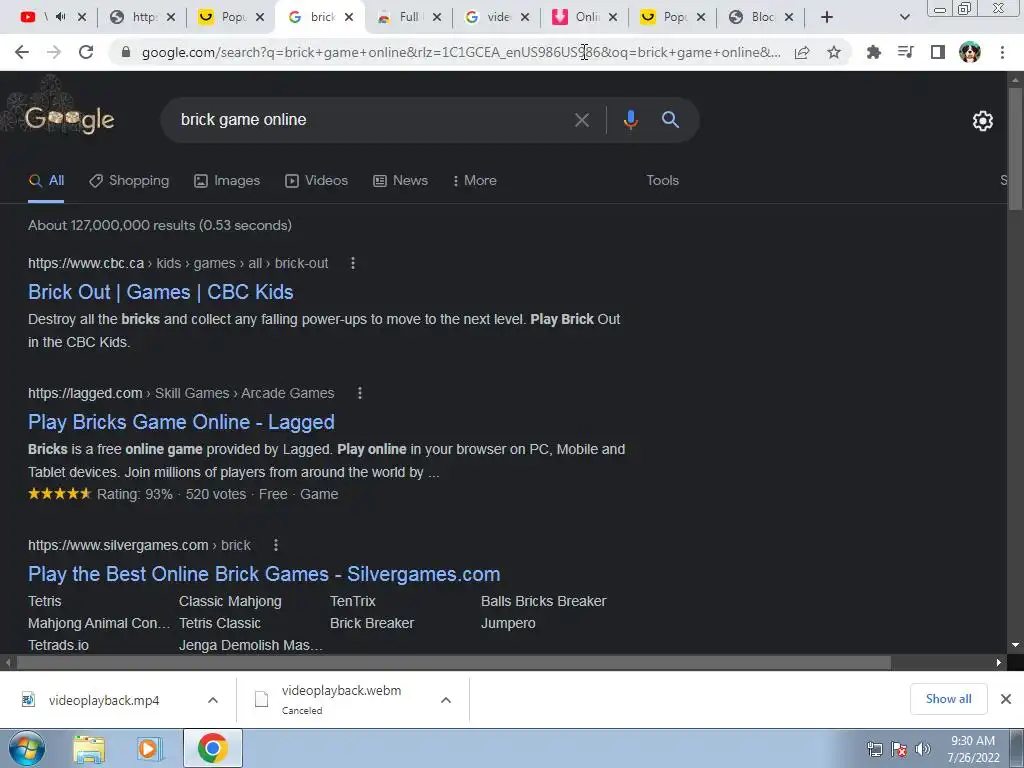Image resolution: width=1024 pixels, height=768 pixels.
Task: Clear the search box text
Action: click(x=581, y=120)
